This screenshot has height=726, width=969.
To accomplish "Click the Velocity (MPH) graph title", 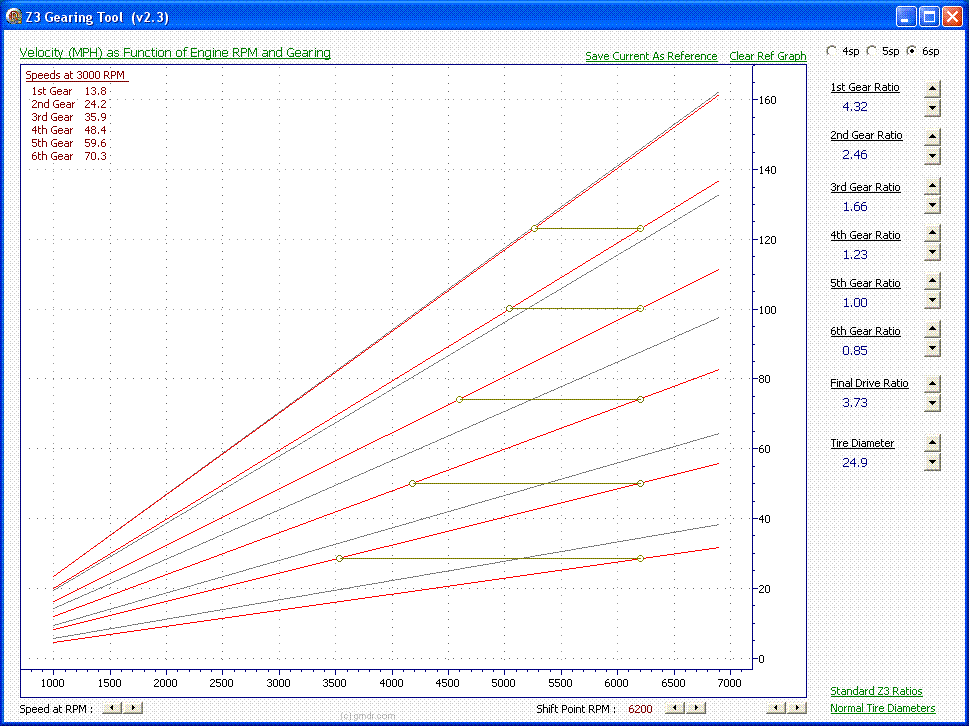I will (x=175, y=53).
